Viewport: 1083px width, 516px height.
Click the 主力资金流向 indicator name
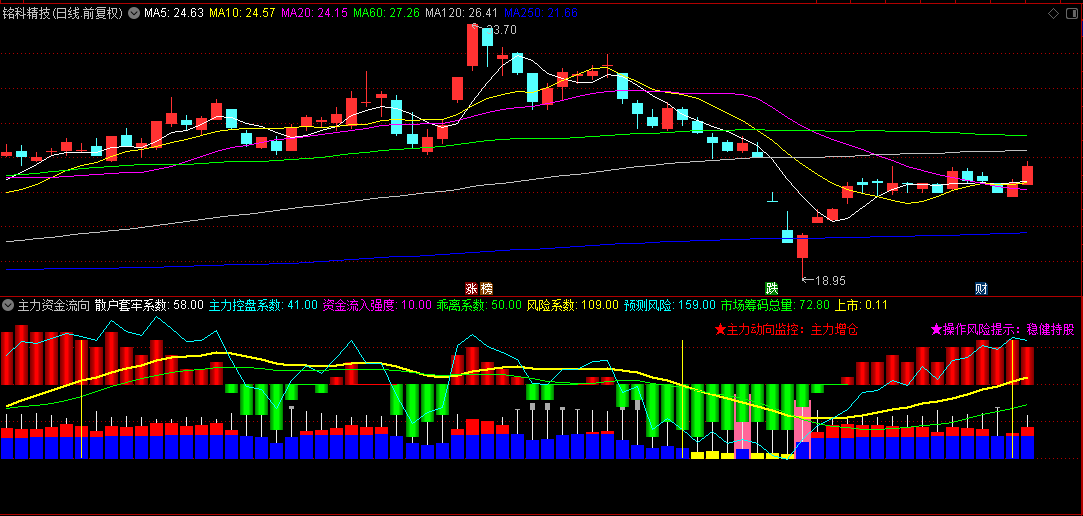pyautogui.click(x=53, y=305)
